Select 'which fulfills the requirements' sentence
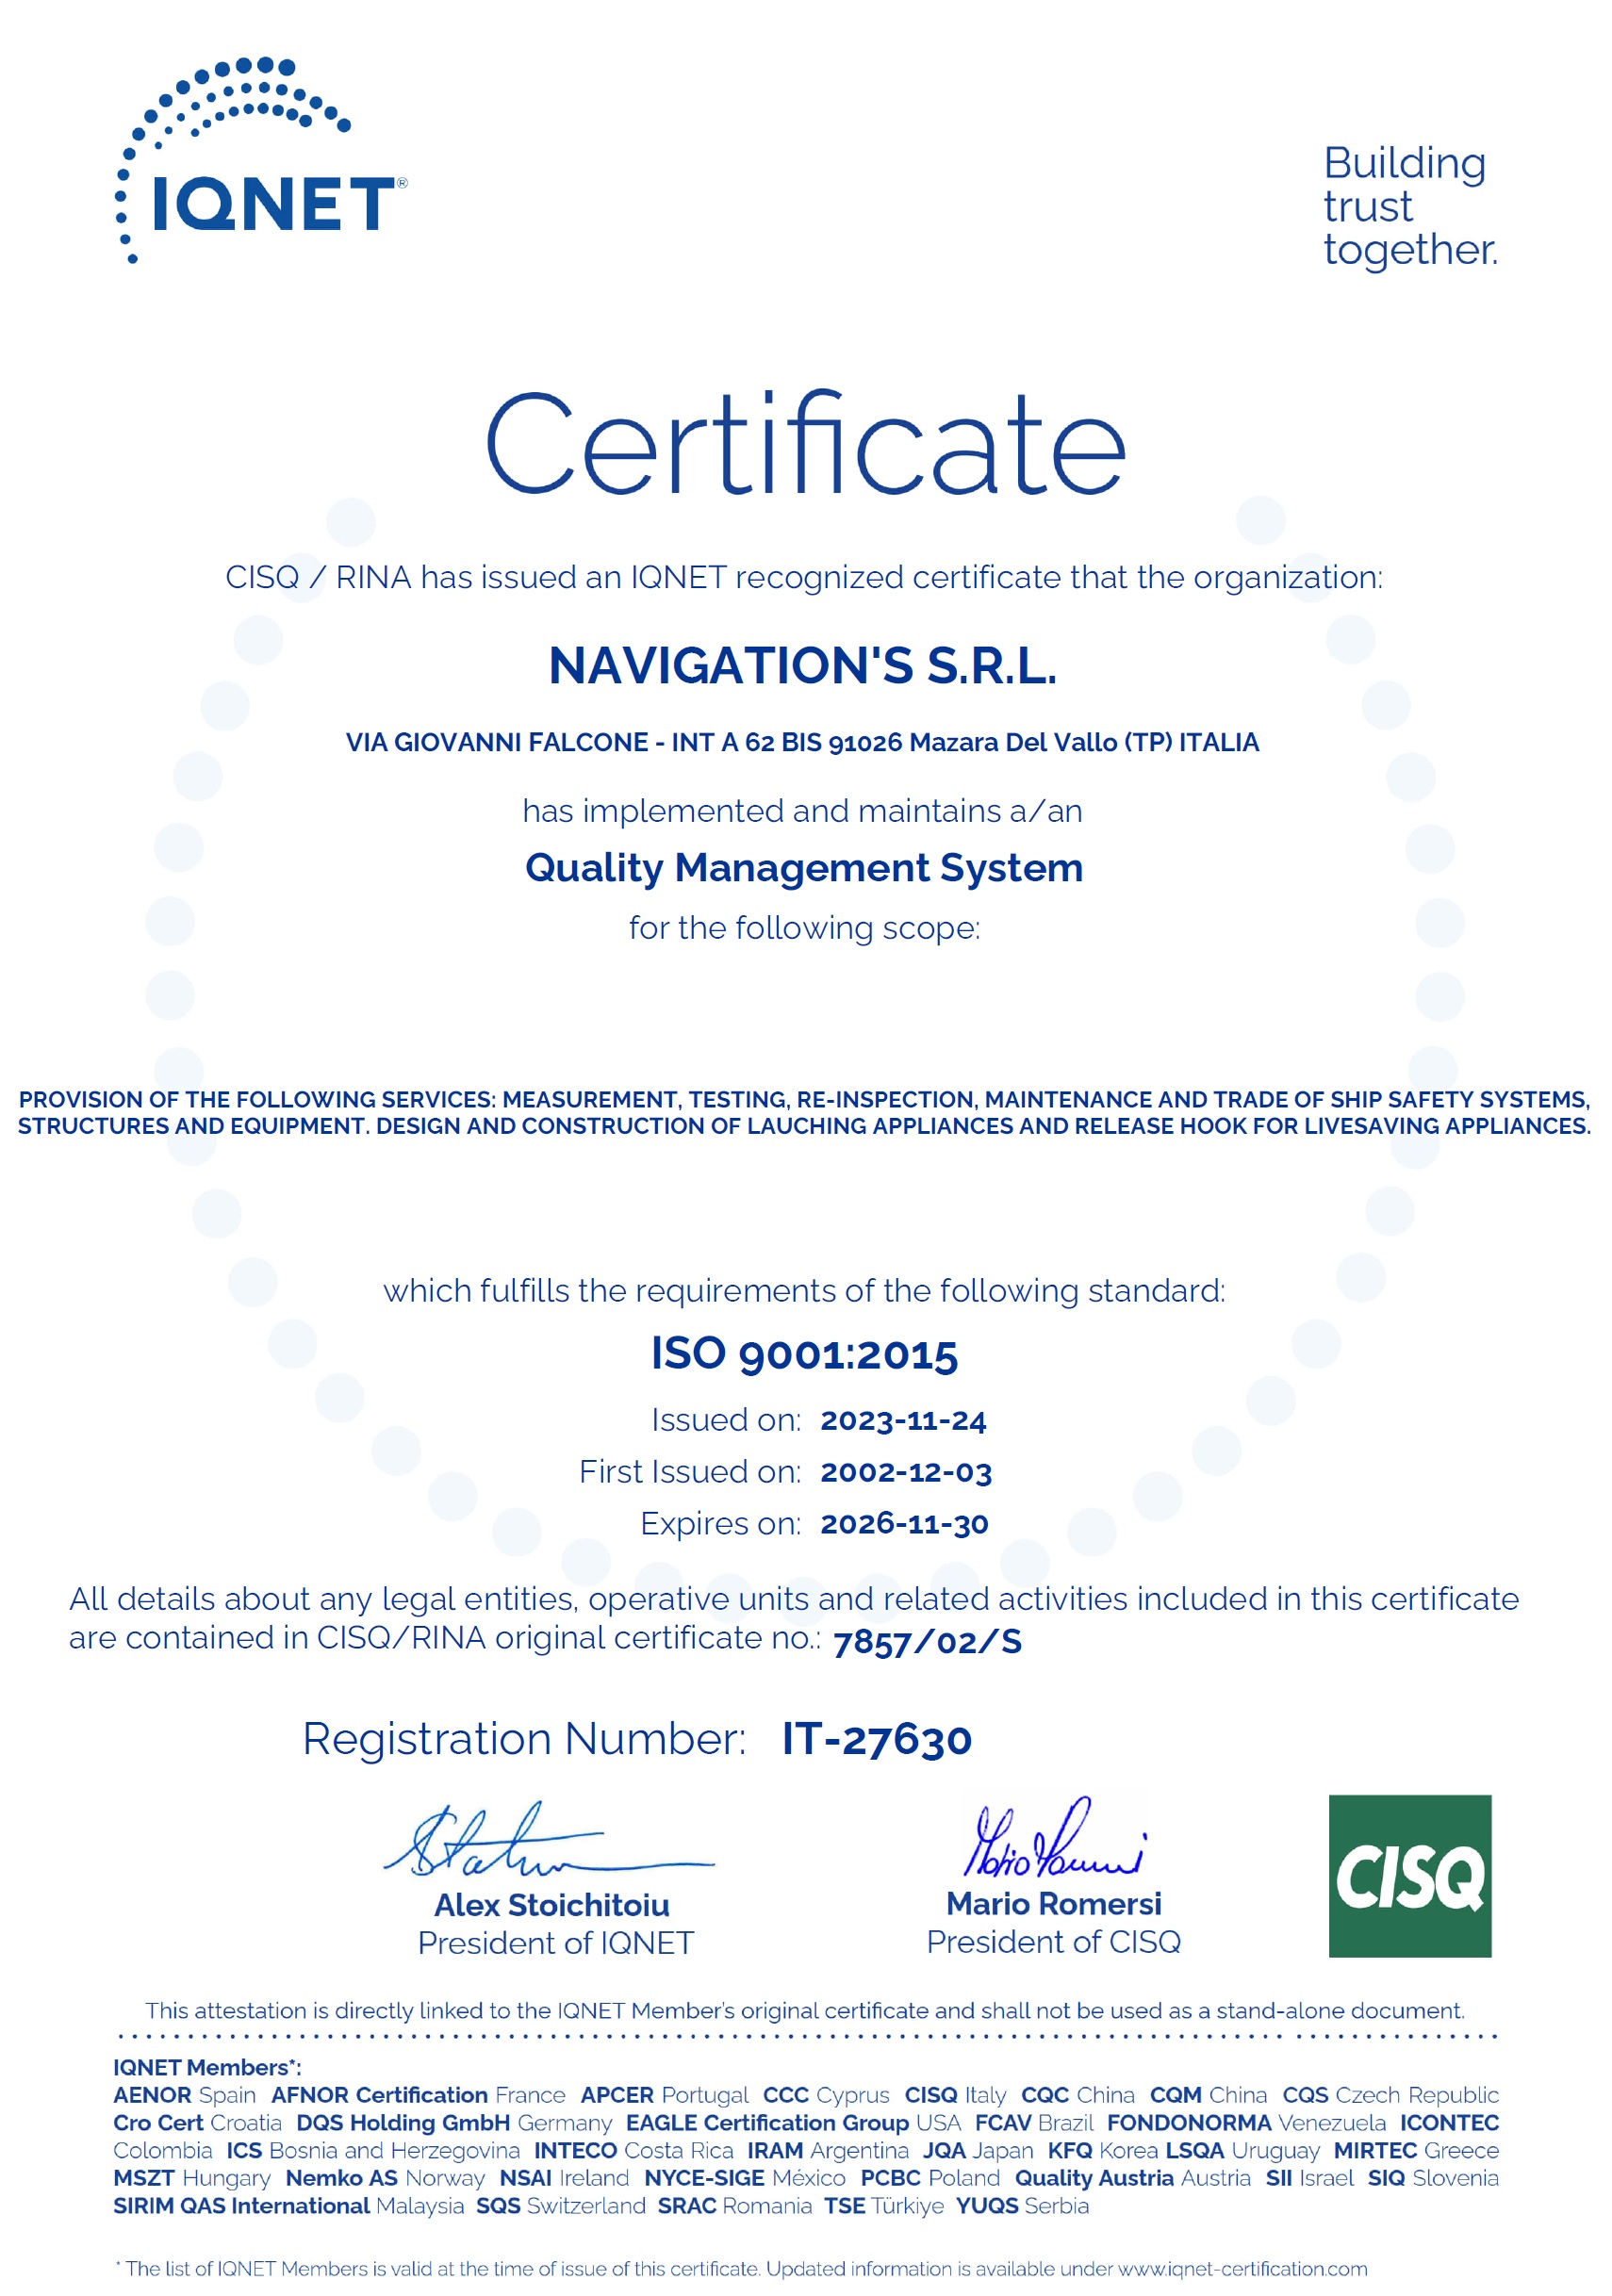The image size is (1612, 2296). tap(804, 1291)
